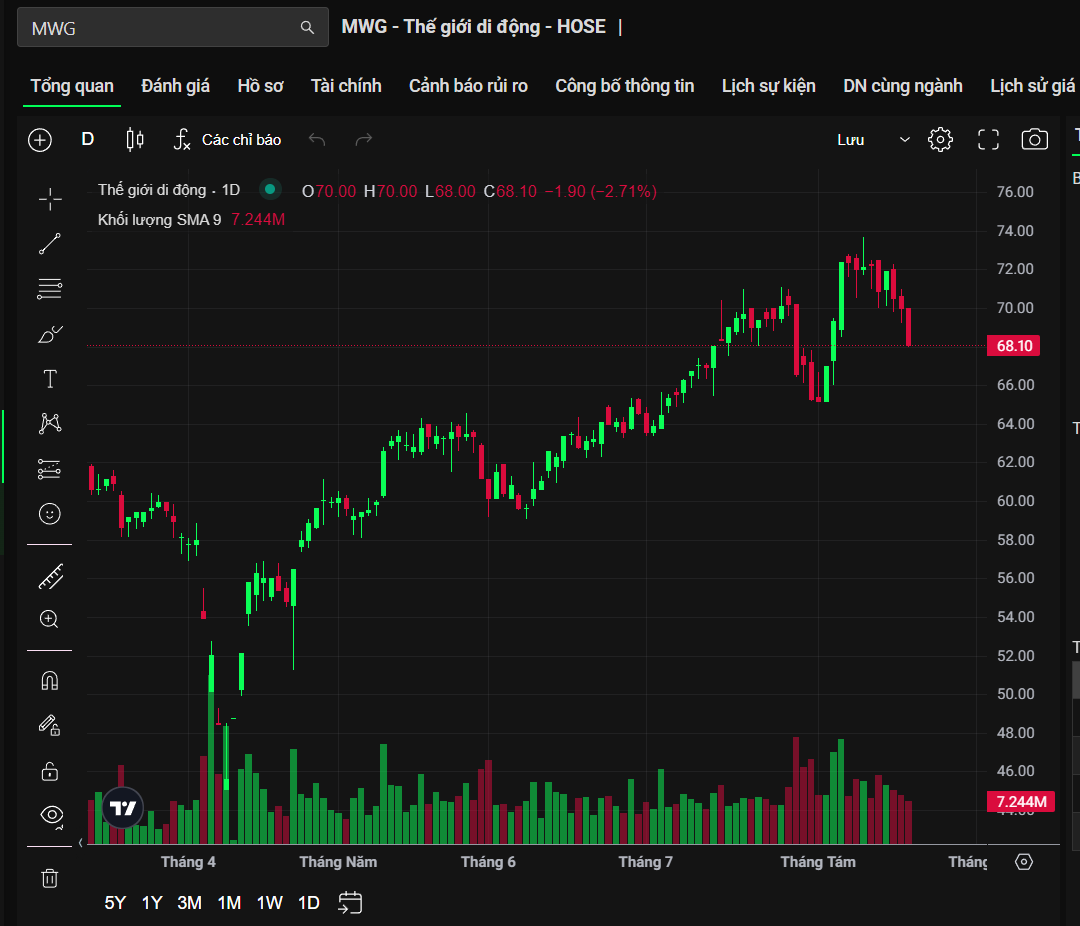Set chart range to 1M
This screenshot has height=926, width=1080.
click(x=229, y=903)
